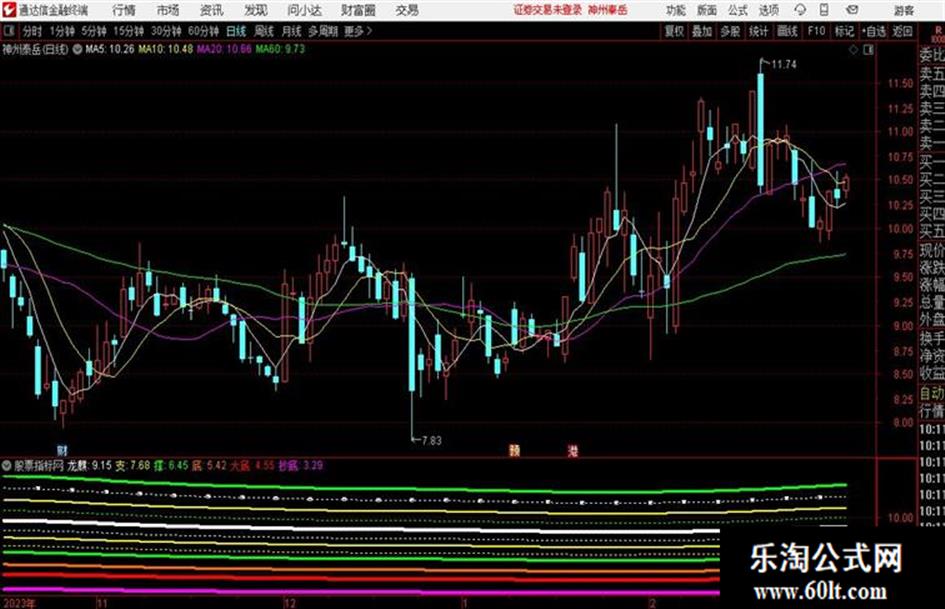Open the 问小达 menu
Viewport: 945px width, 609px height.
point(304,10)
